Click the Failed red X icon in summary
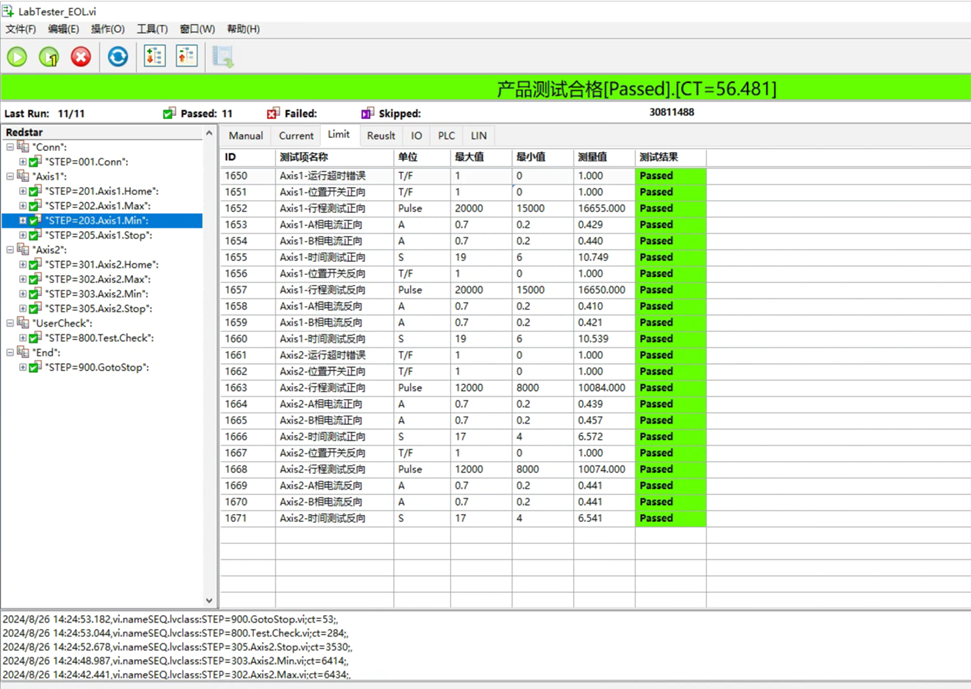971x689 pixels. point(273,113)
